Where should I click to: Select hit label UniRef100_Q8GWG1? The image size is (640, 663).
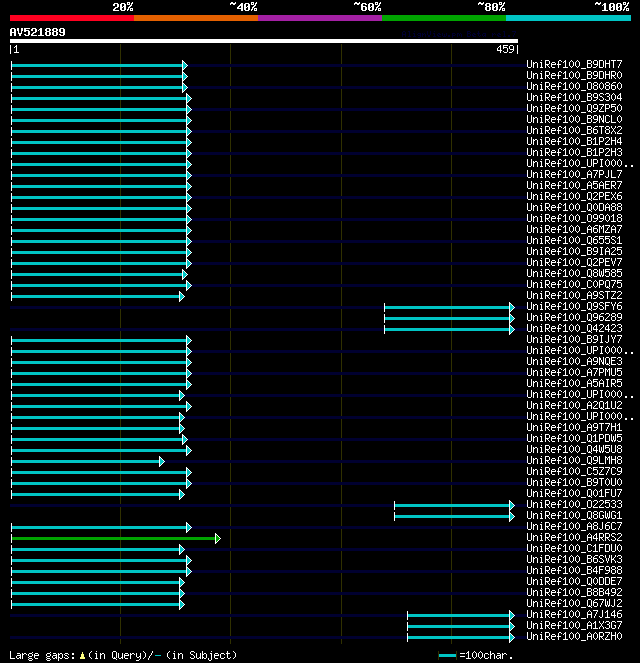point(574,515)
